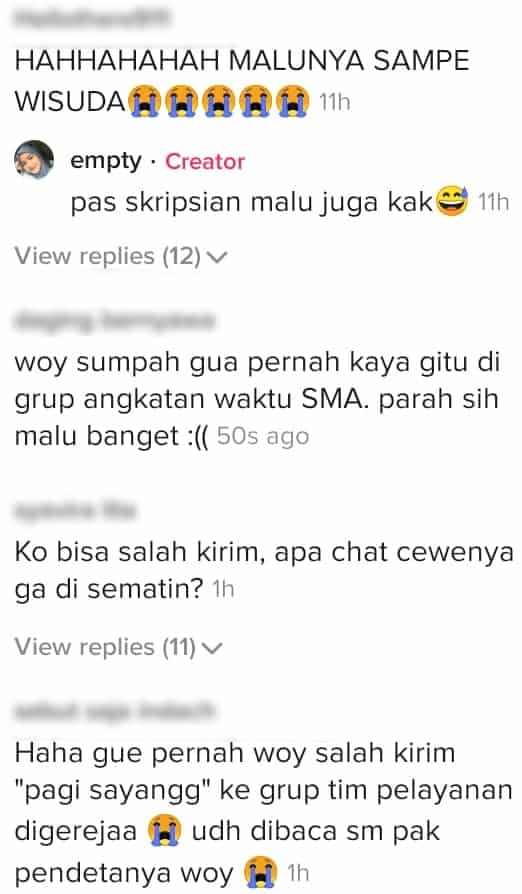Click the pink Creator badge label
522x894 pixels.
pos(205,161)
